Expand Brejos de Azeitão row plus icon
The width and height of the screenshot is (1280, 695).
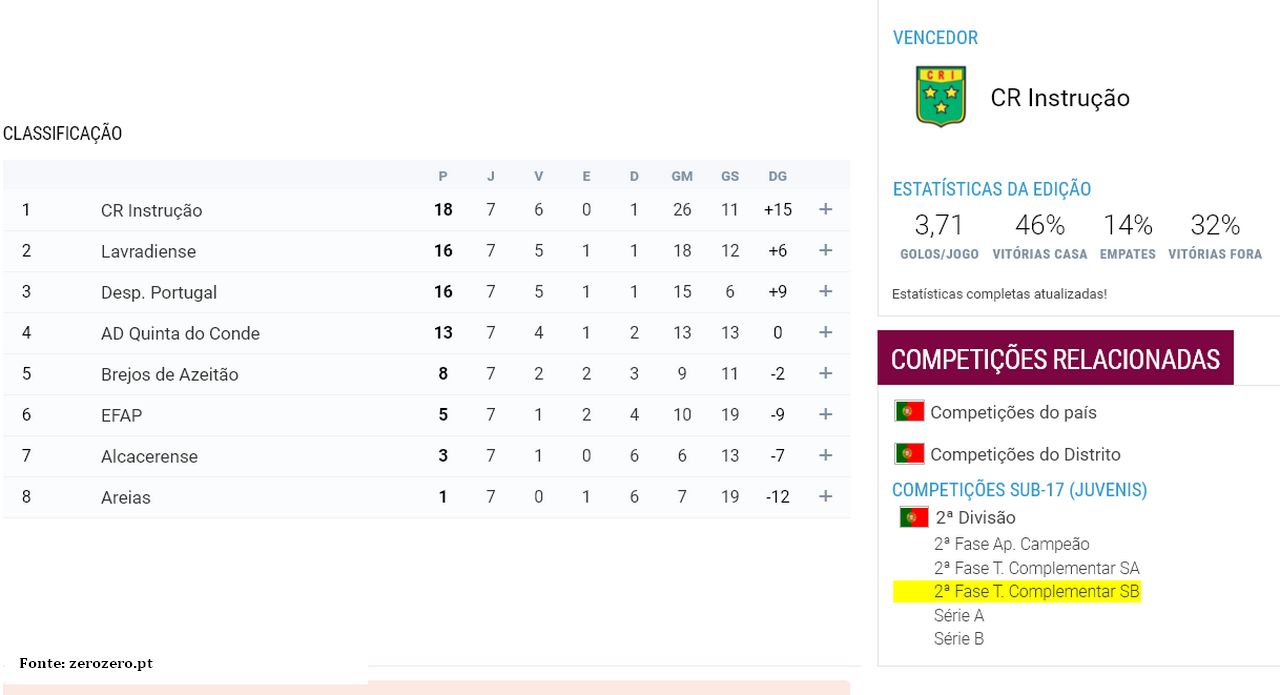[x=825, y=373]
